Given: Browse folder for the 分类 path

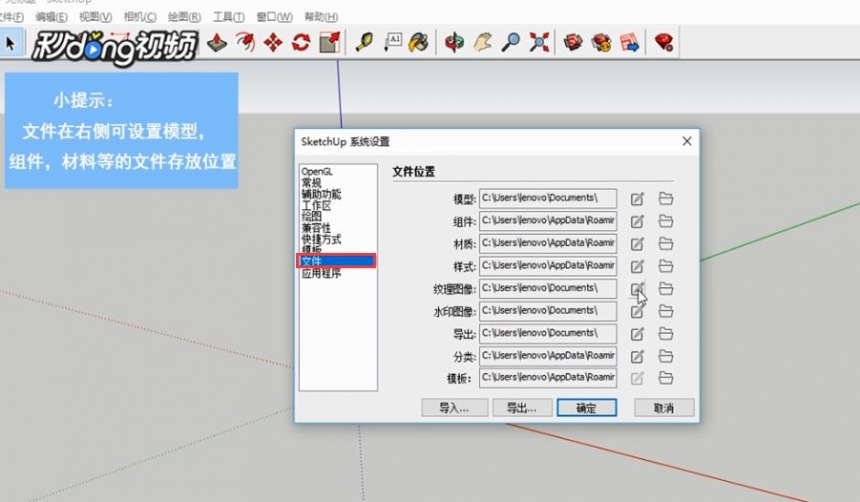Looking at the screenshot, I should point(666,356).
